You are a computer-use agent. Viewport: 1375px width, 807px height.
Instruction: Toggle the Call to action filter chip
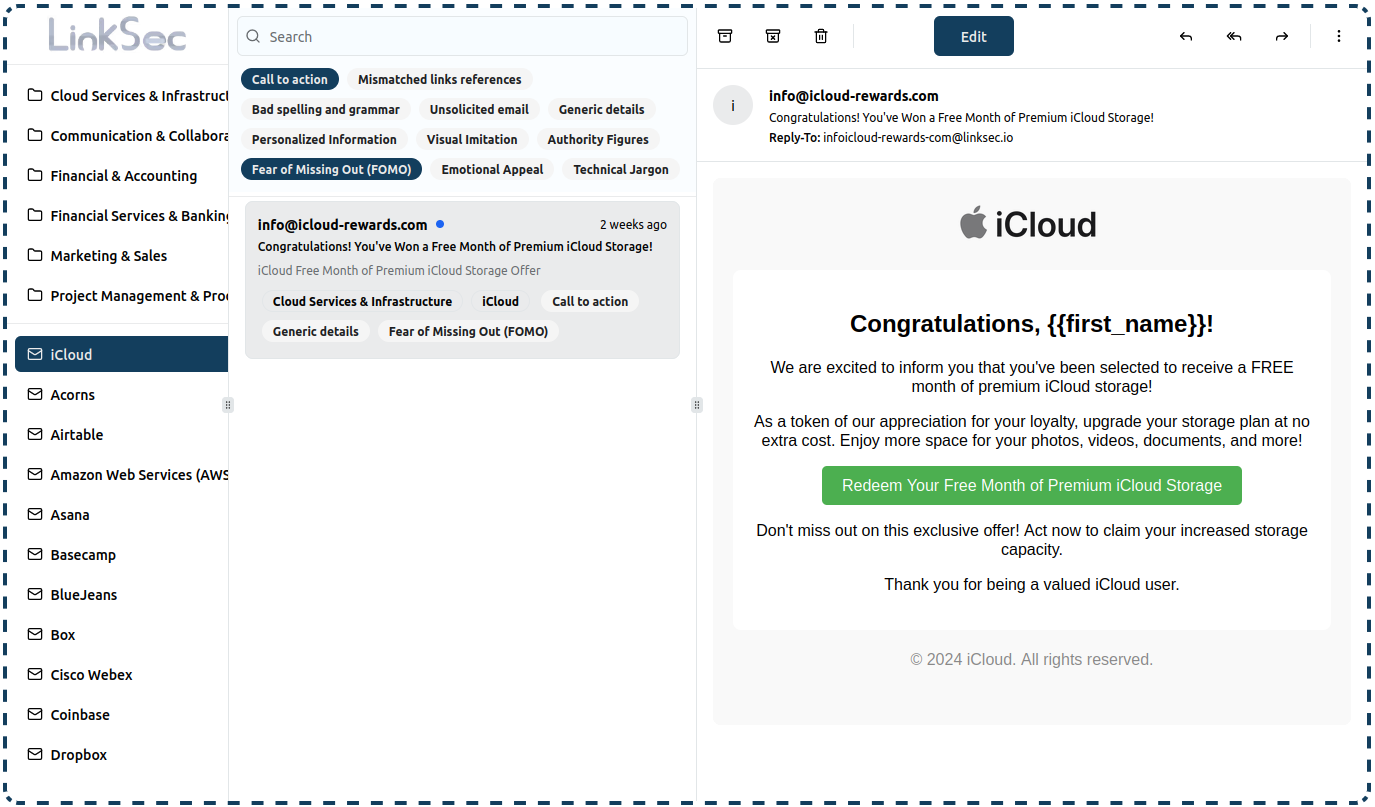point(290,79)
